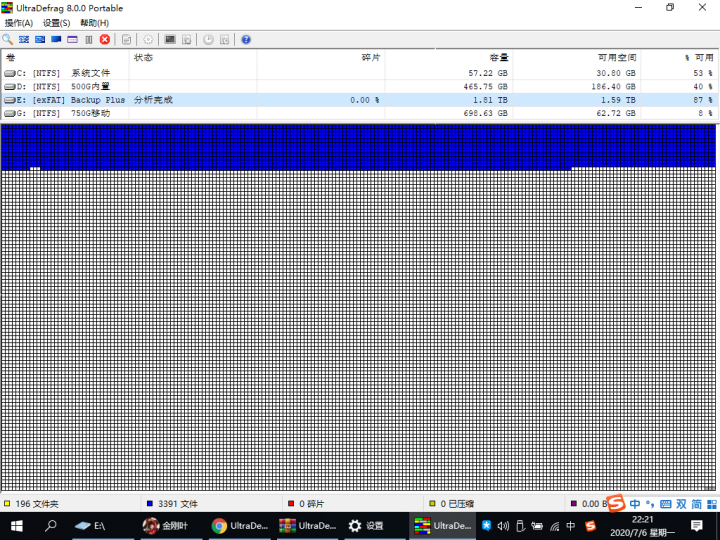Open the 设置(S) menu

56,23
